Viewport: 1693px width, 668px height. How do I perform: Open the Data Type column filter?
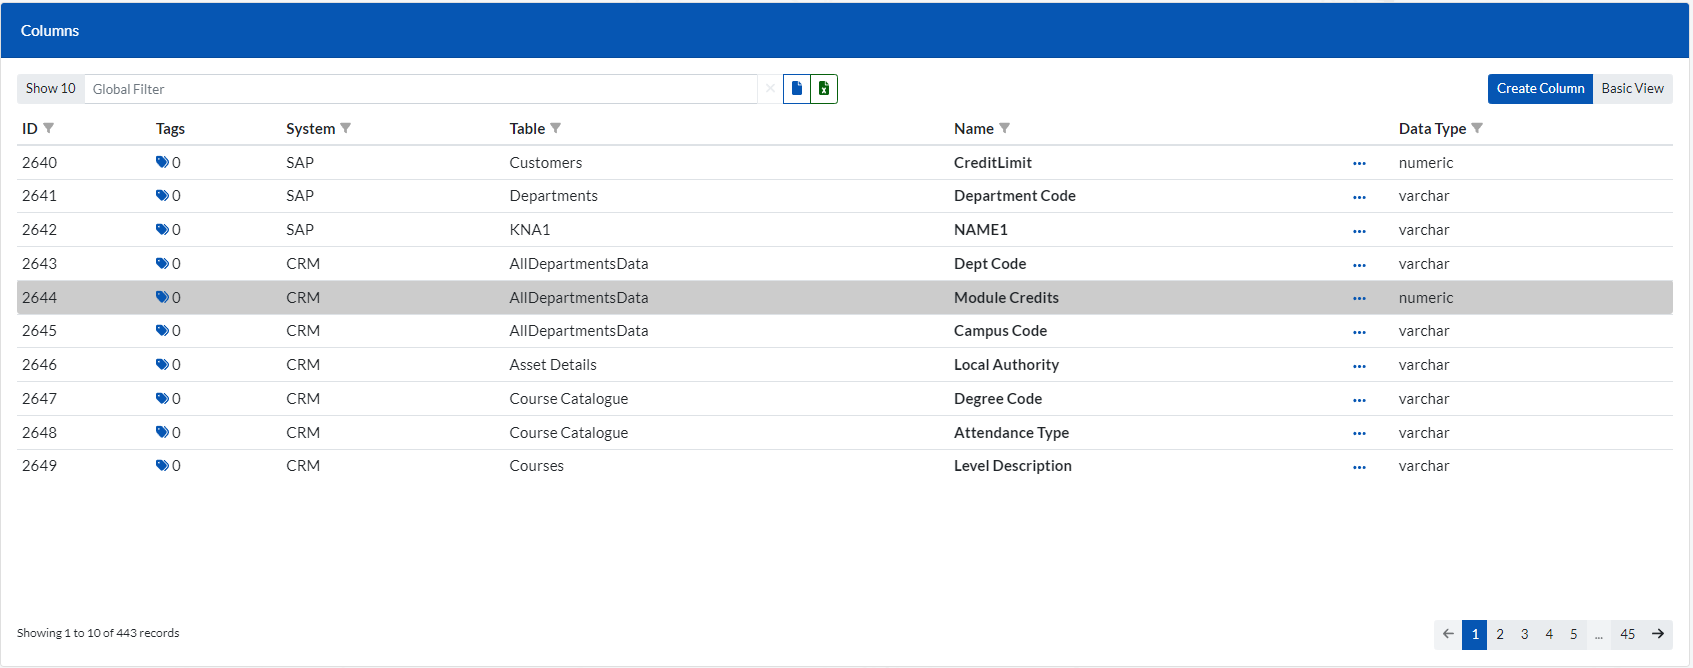tap(1477, 128)
